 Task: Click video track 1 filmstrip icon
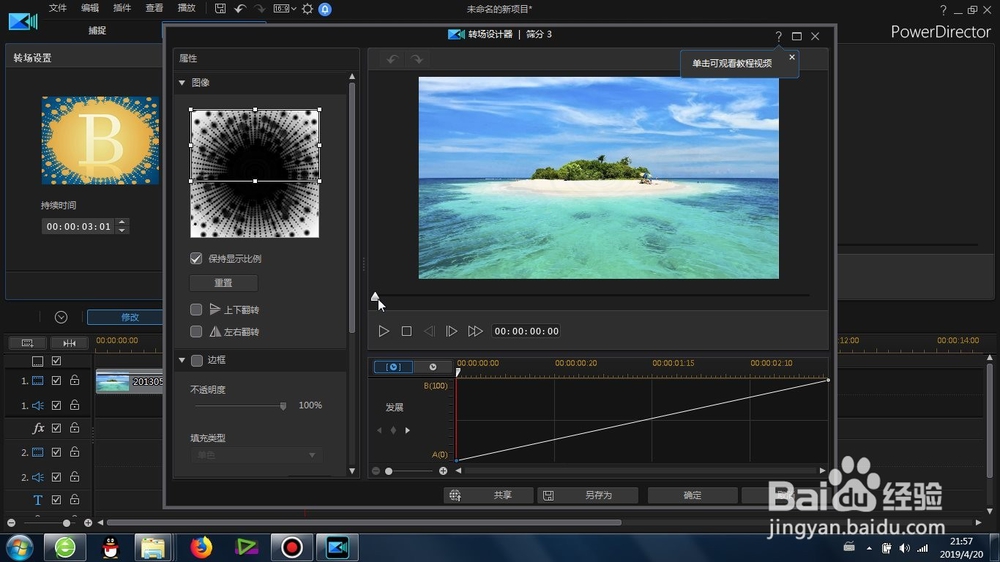click(x=38, y=381)
